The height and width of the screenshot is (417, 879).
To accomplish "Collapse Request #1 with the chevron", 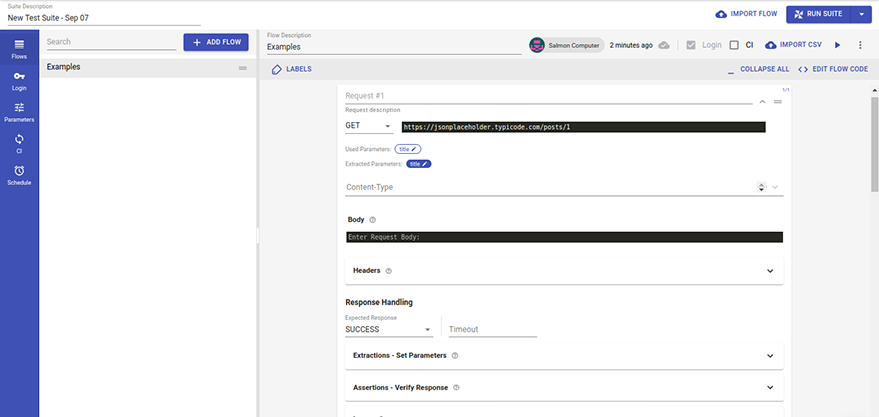I will point(762,102).
